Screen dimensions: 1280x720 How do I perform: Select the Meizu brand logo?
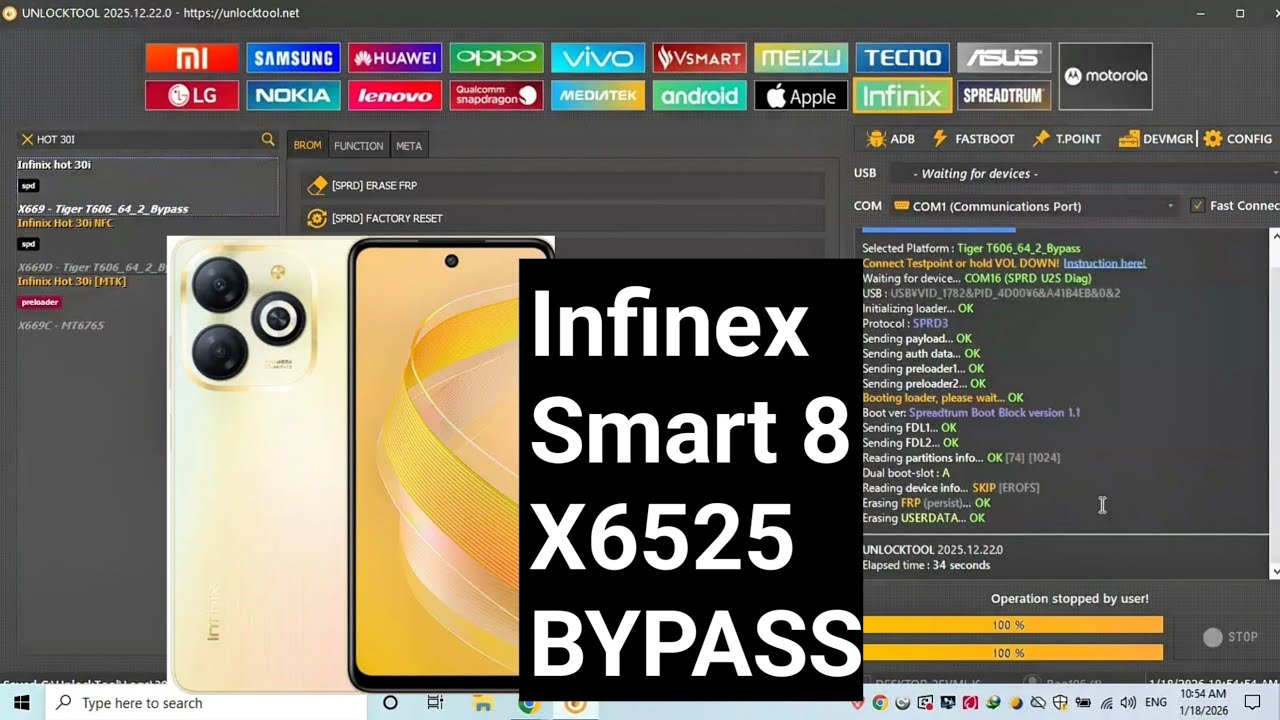point(801,58)
